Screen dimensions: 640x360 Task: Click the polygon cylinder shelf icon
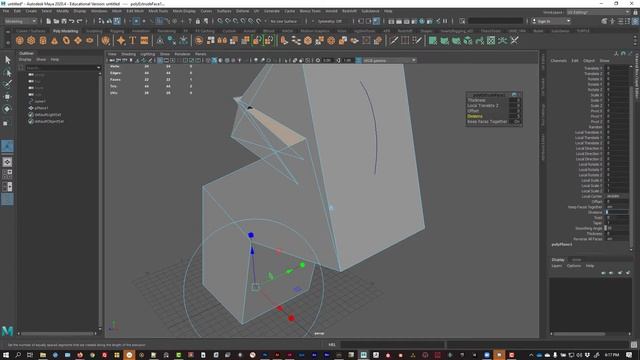(43, 40)
